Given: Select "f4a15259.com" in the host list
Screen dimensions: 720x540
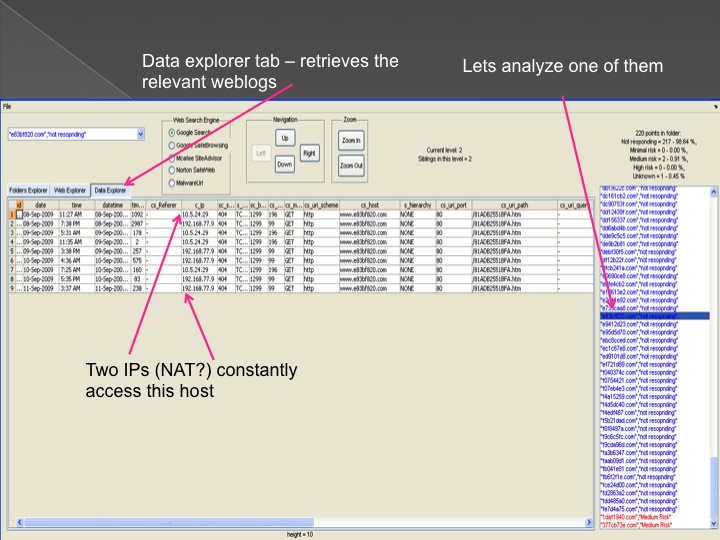Looking at the screenshot, I should [x=639, y=396].
